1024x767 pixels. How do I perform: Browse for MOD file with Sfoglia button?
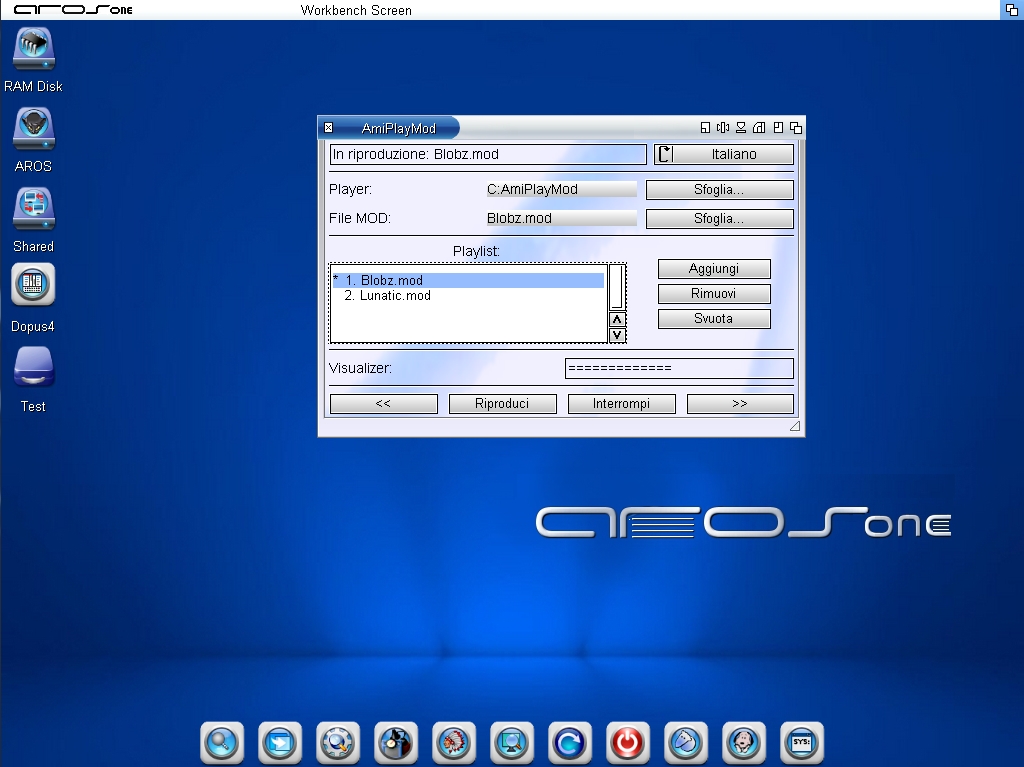click(720, 218)
